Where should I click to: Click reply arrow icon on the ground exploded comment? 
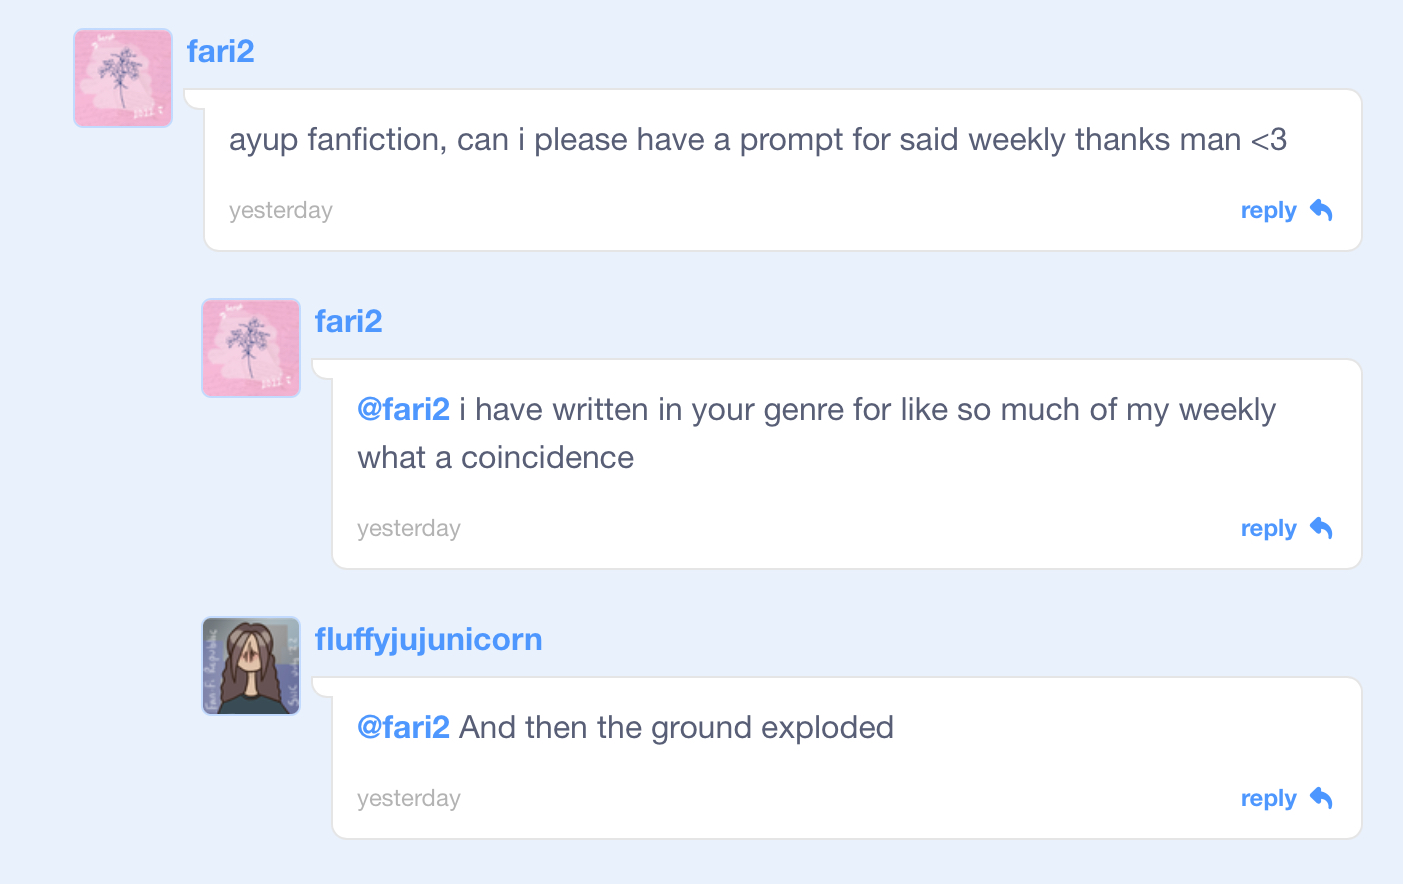1321,798
